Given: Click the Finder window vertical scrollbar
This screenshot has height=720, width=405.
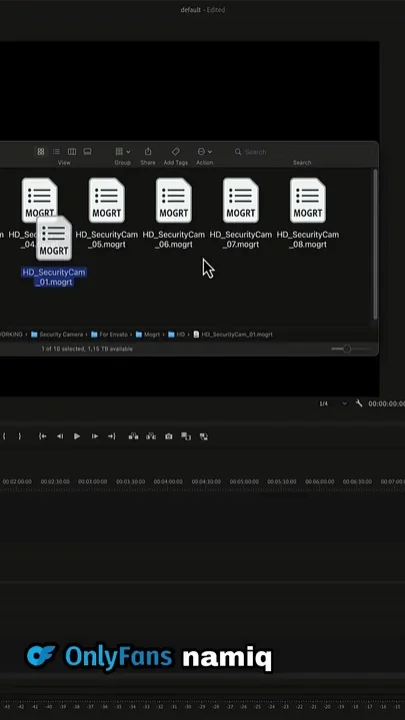Looking at the screenshot, I should click(x=375, y=244).
